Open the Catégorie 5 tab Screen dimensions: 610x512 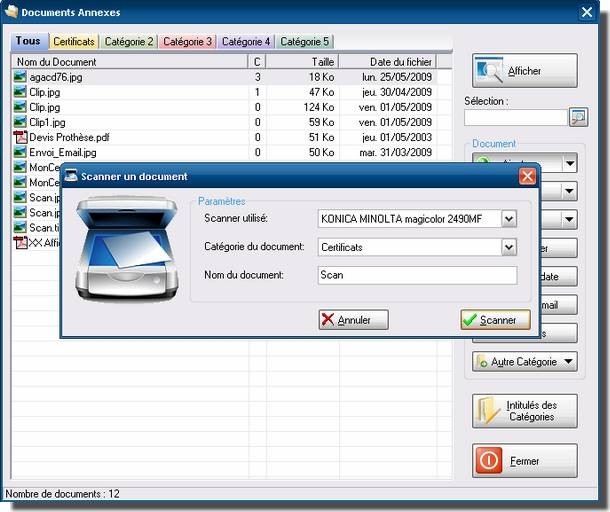click(x=305, y=42)
